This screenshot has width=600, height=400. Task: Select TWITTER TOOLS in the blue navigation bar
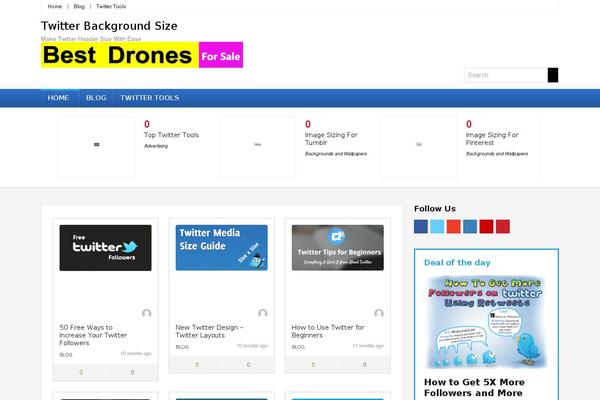(150, 98)
